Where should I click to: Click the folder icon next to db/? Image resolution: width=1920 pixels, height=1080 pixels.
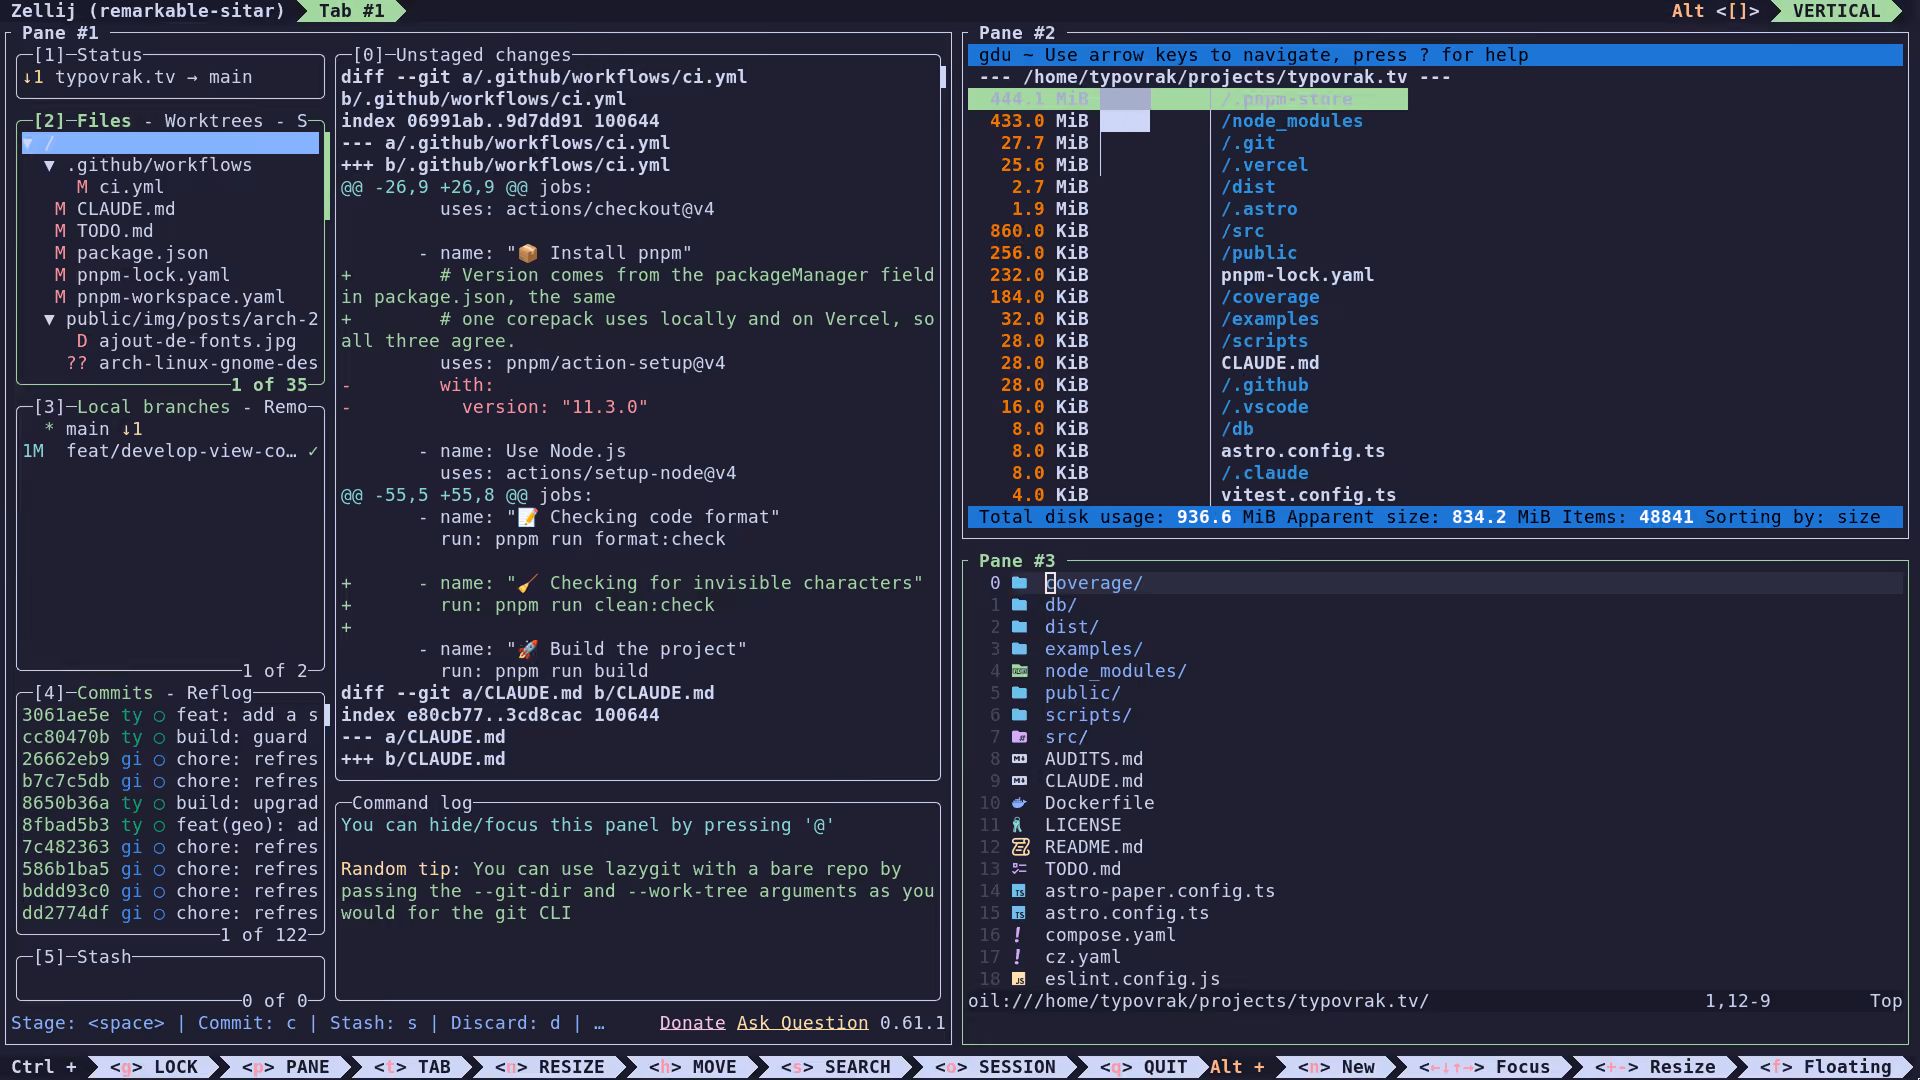pos(1019,605)
